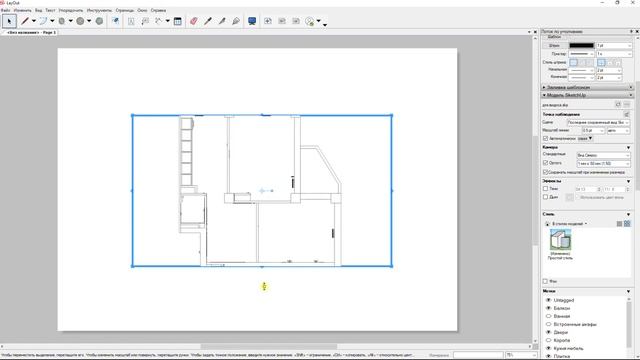Select the arrow Select tool
This screenshot has width=640, height=360.
tap(9, 21)
